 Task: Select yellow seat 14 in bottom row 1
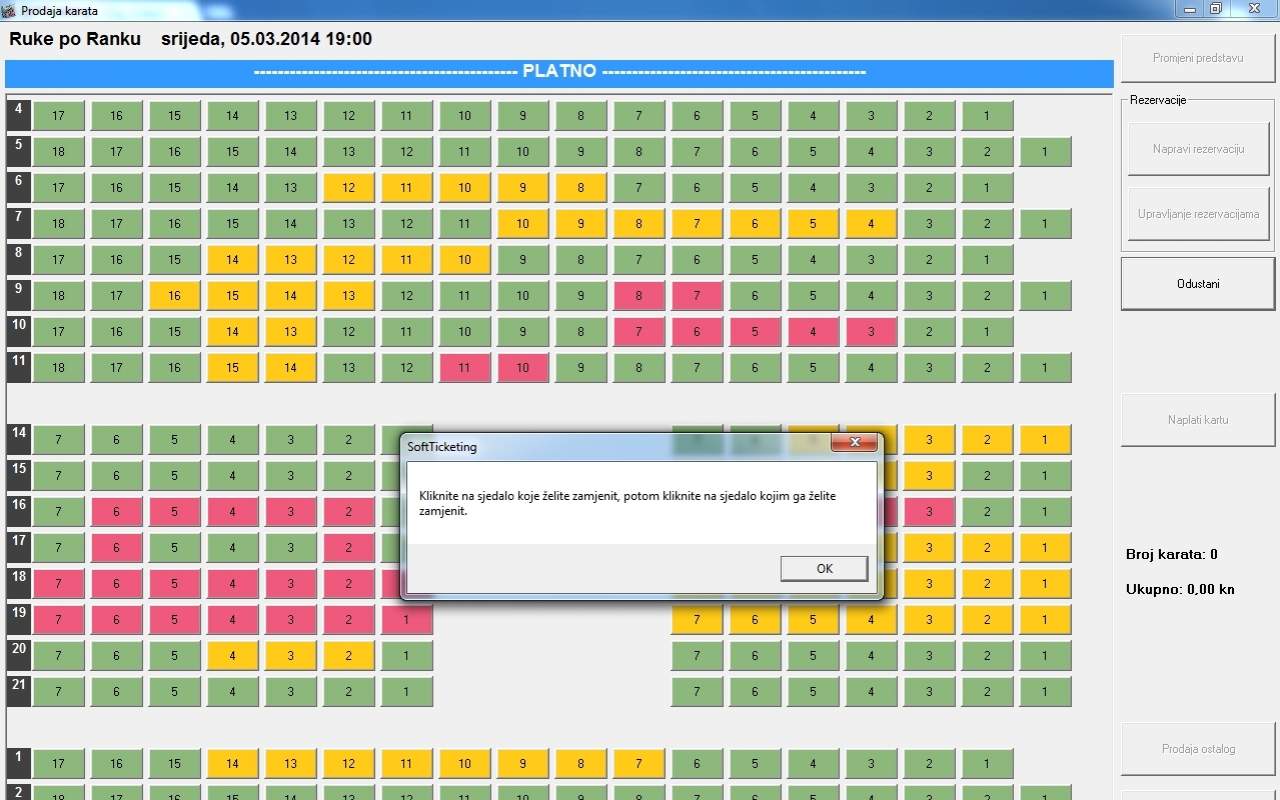(232, 764)
